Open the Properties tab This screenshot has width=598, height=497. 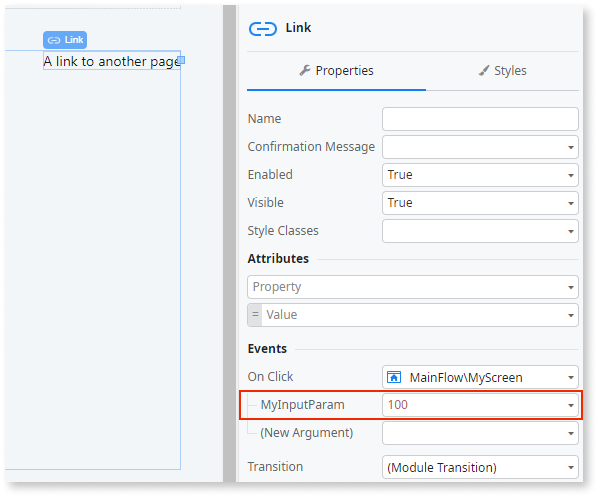coord(336,71)
